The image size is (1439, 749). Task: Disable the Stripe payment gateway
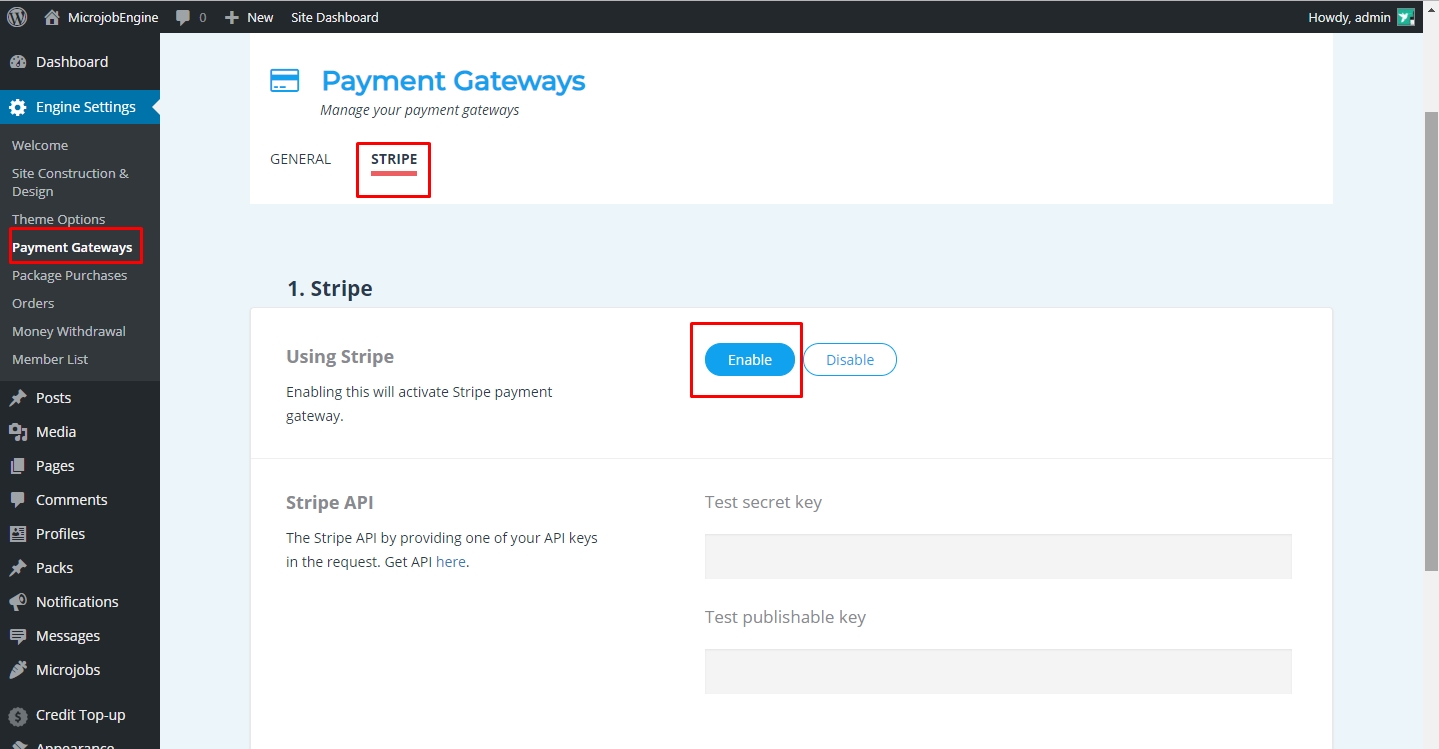click(849, 360)
